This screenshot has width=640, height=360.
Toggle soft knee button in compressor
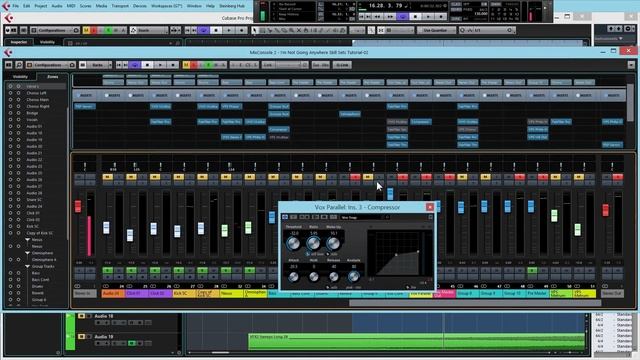(308, 254)
